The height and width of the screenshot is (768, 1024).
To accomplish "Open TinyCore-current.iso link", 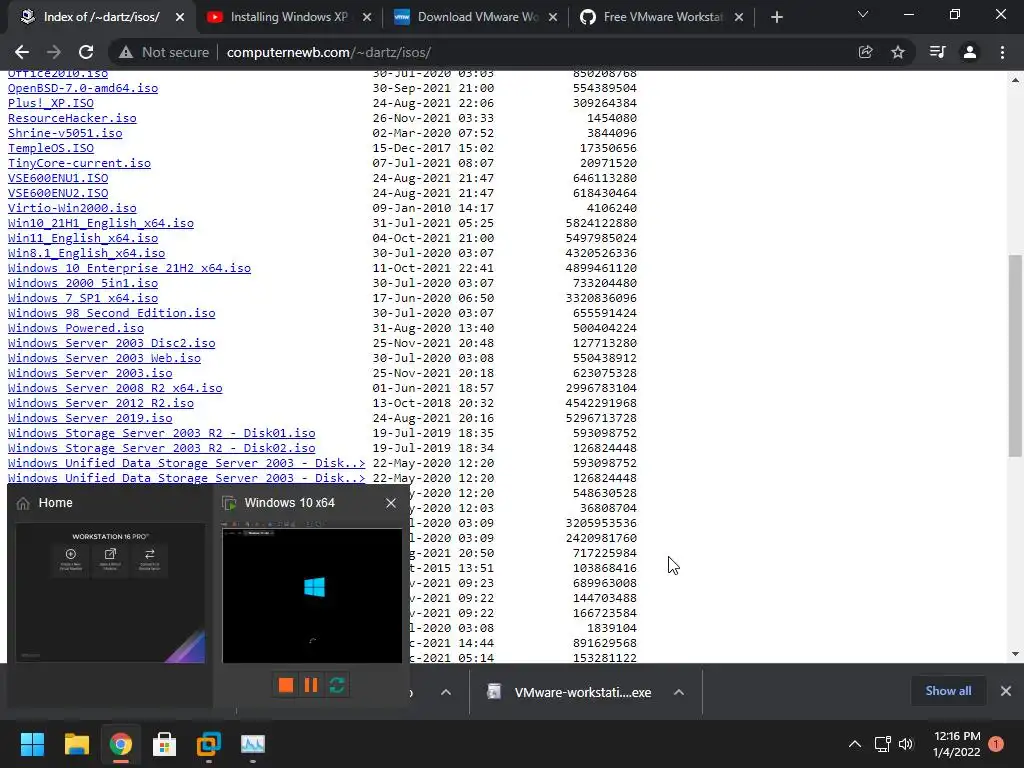I will point(79,163).
